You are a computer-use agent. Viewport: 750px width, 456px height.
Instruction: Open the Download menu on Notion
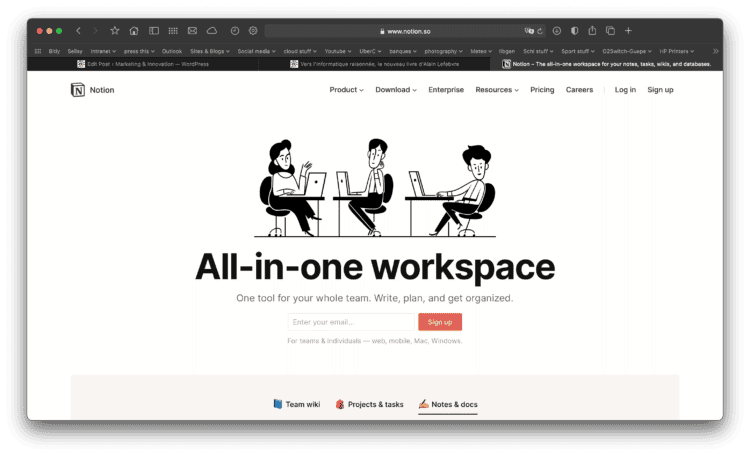396,89
